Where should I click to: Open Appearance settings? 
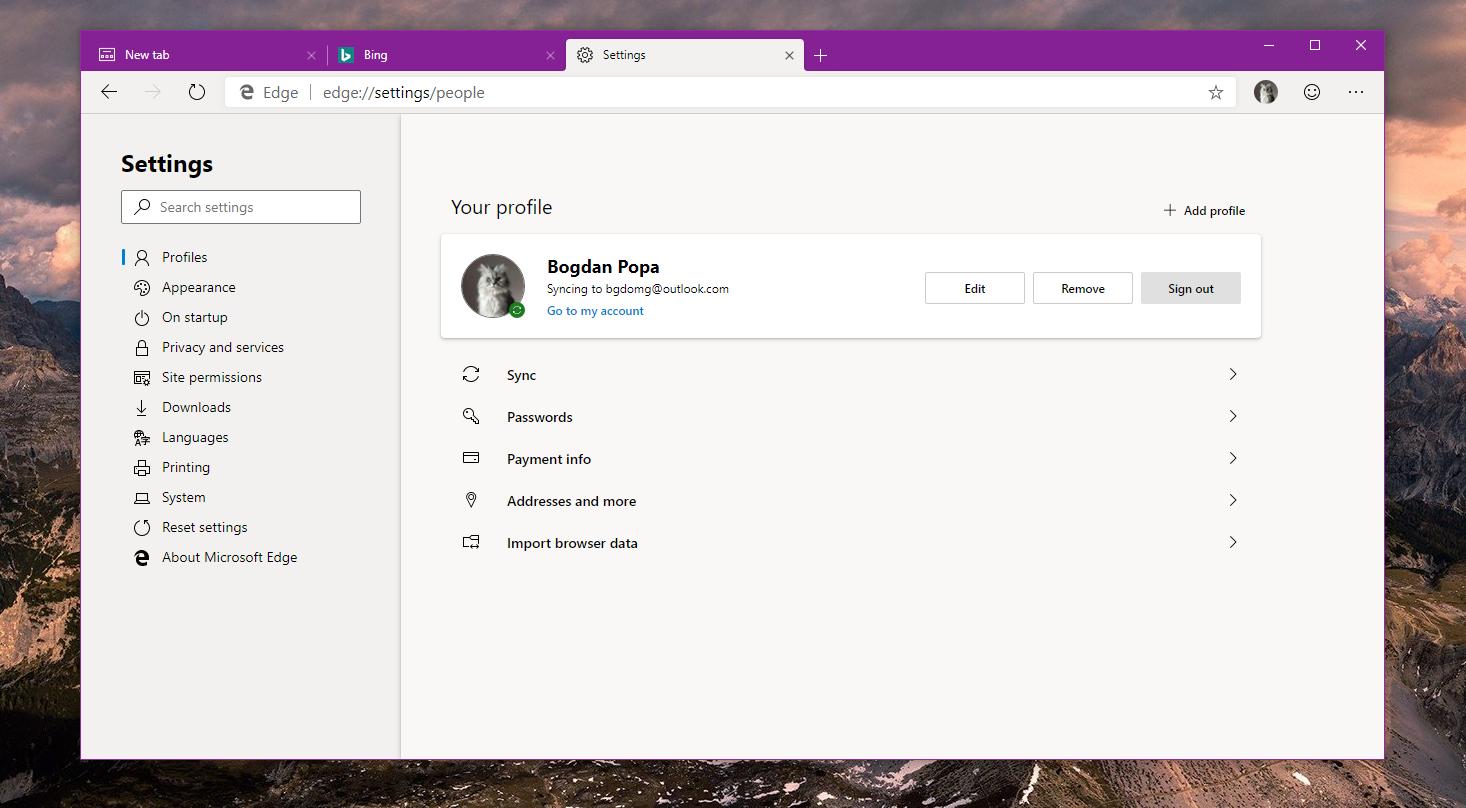click(x=198, y=287)
